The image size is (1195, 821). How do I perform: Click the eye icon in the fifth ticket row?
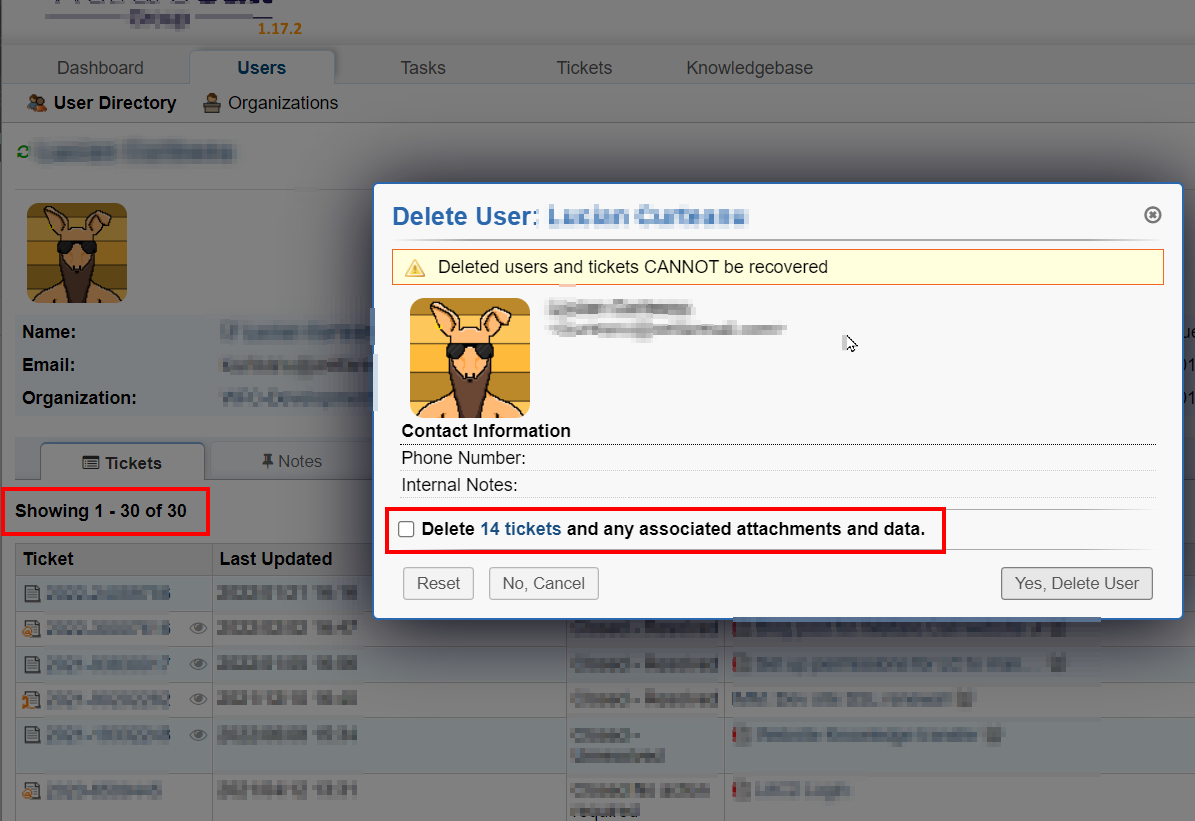coord(198,735)
